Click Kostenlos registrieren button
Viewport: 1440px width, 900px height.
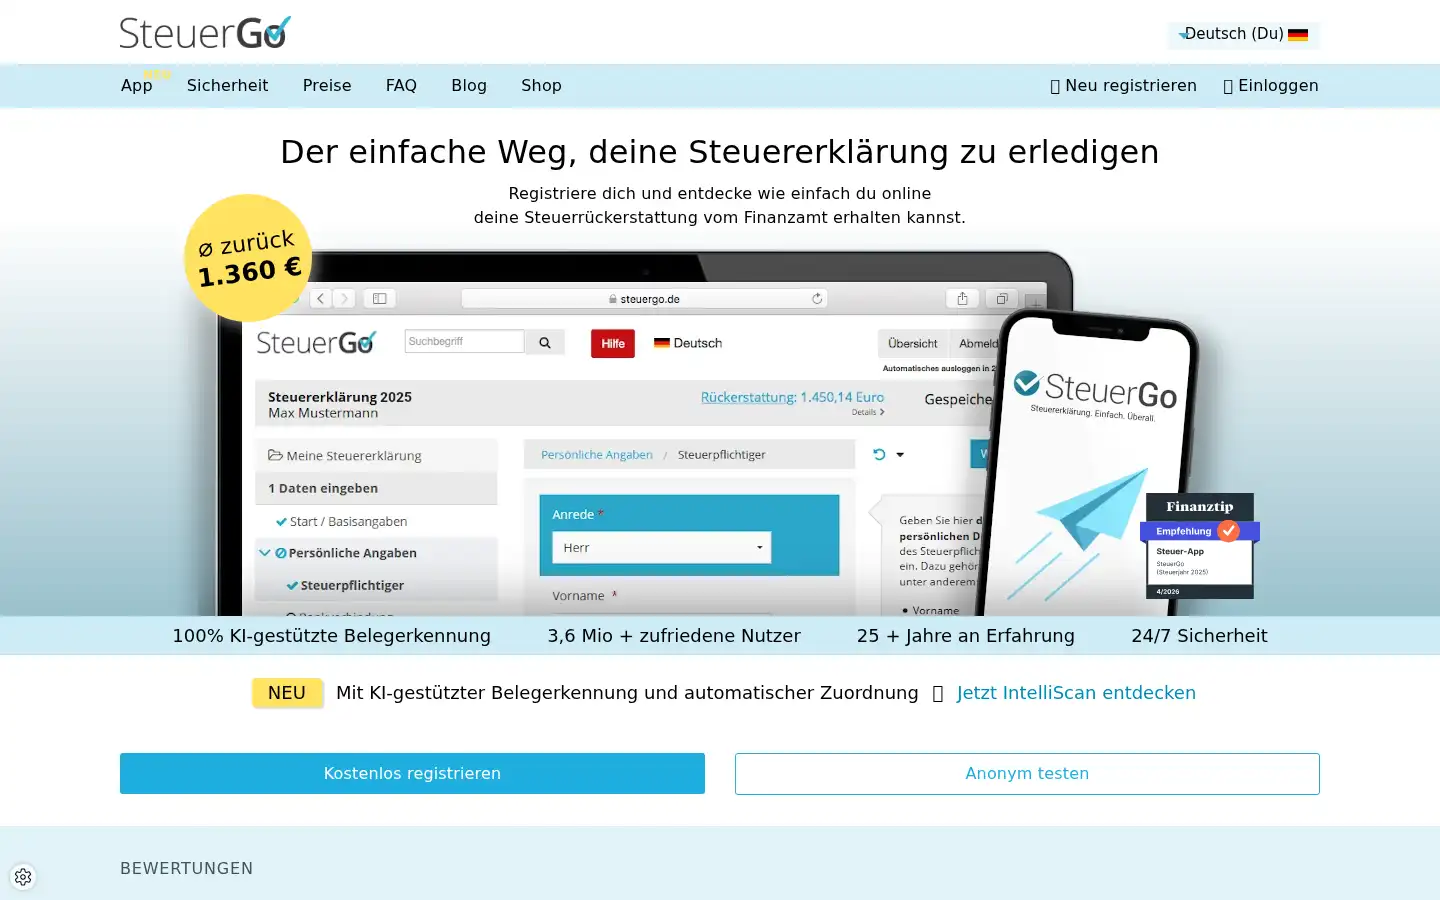pyautogui.click(x=412, y=774)
